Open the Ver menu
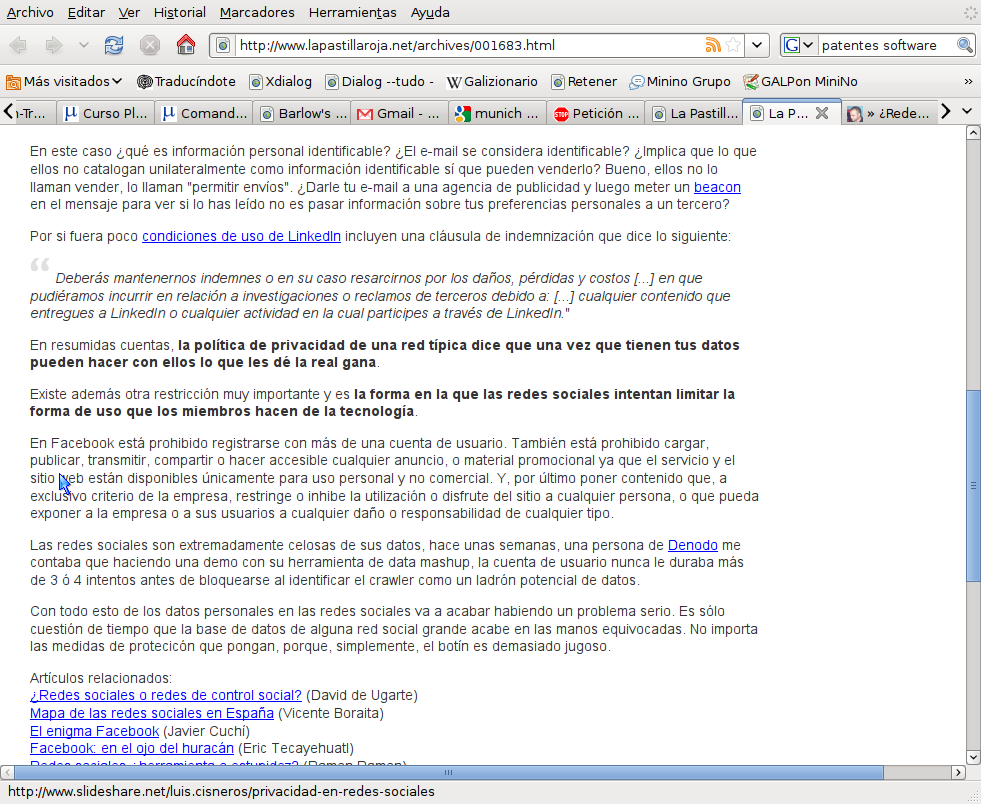Screen dimensions: 981x804 click(x=129, y=13)
